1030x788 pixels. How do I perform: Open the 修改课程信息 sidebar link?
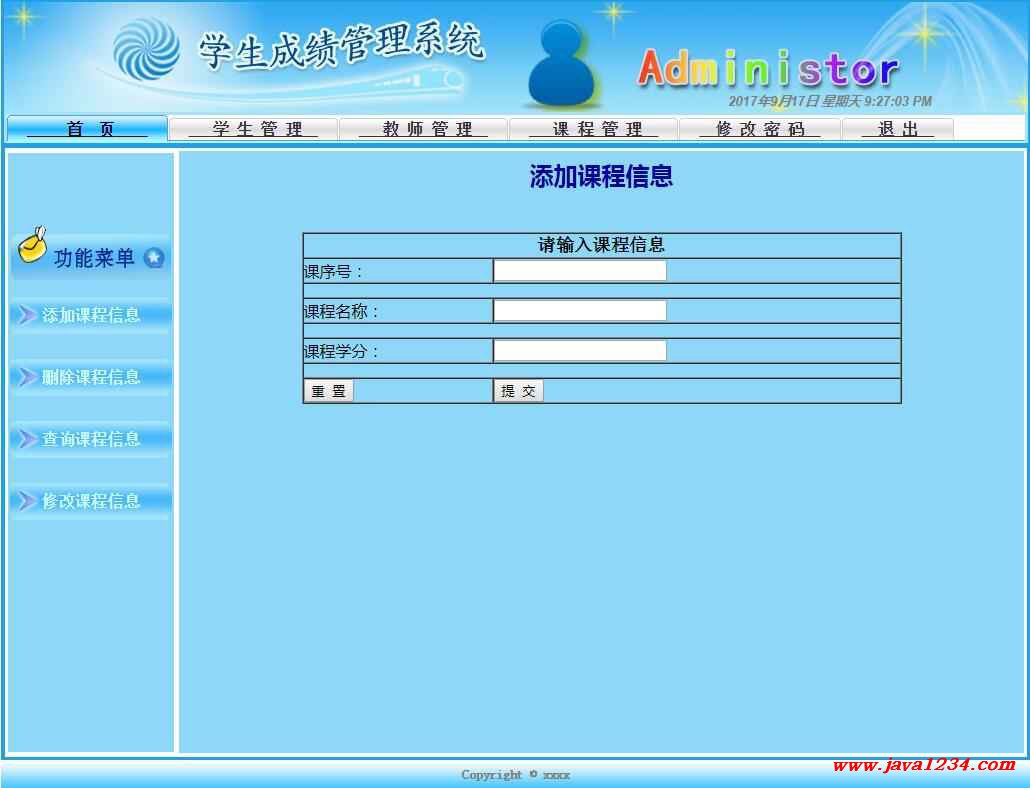(90, 501)
